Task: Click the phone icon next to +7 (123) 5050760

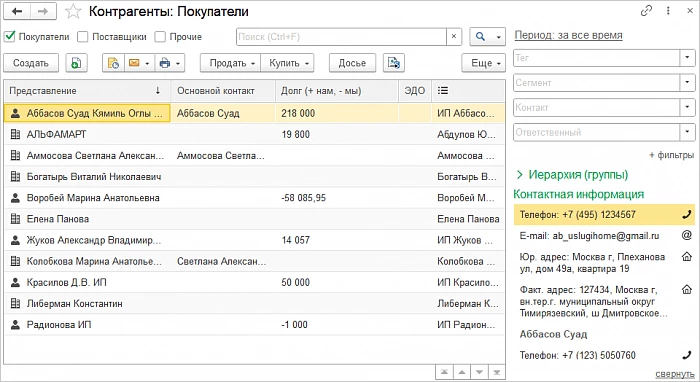Action: pyautogui.click(x=687, y=355)
